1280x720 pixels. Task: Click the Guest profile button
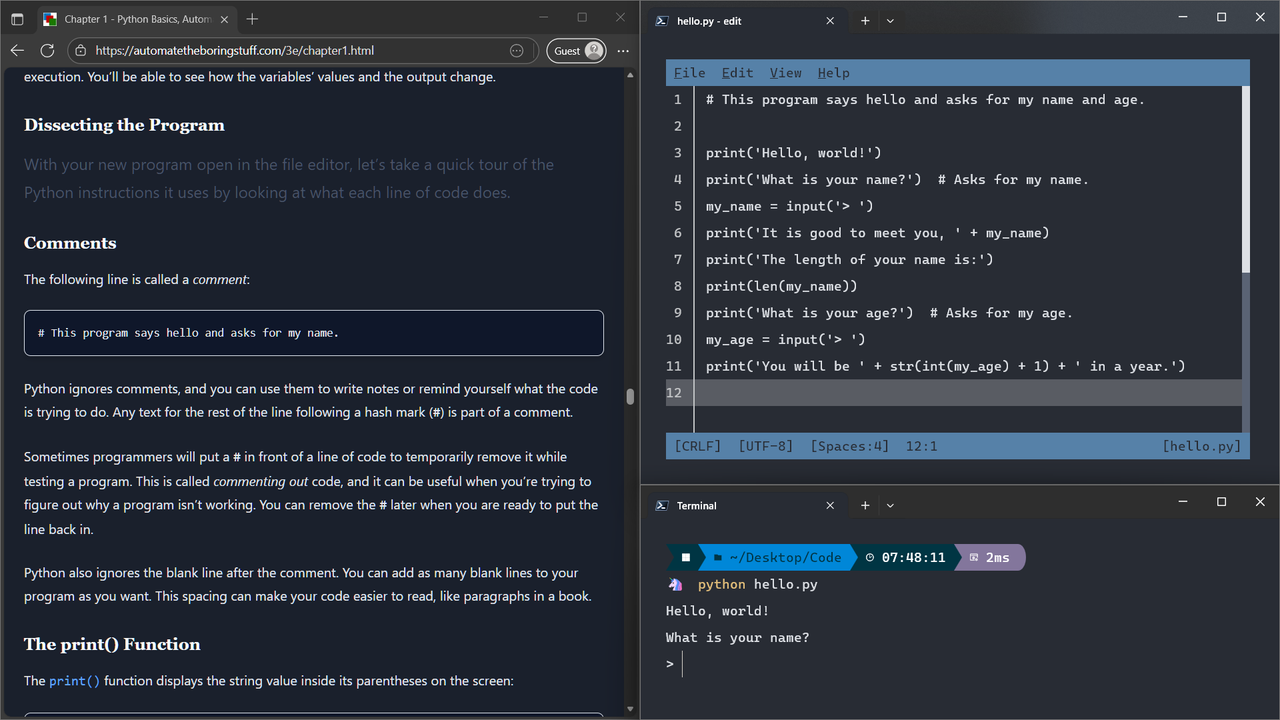tap(575, 50)
